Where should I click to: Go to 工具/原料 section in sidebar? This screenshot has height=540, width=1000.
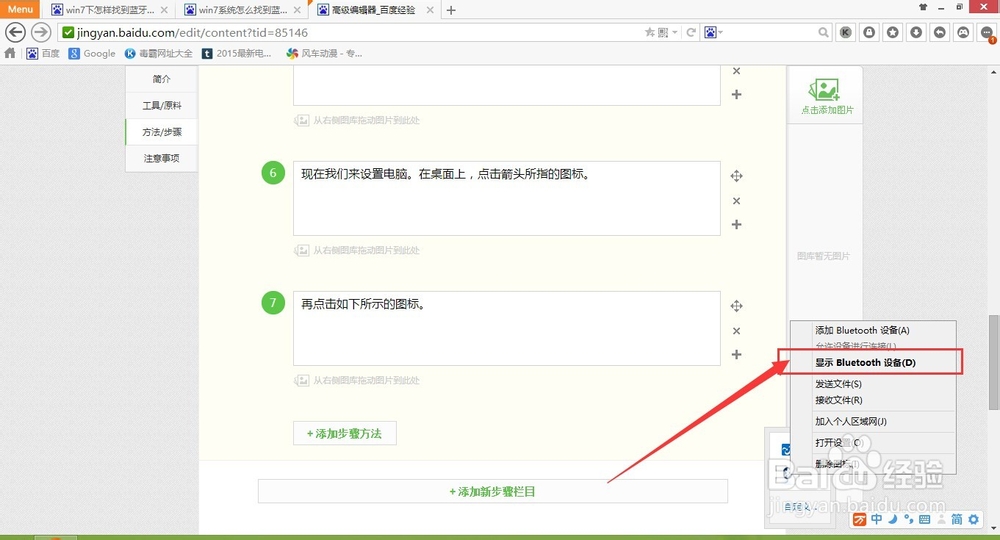tap(161, 105)
